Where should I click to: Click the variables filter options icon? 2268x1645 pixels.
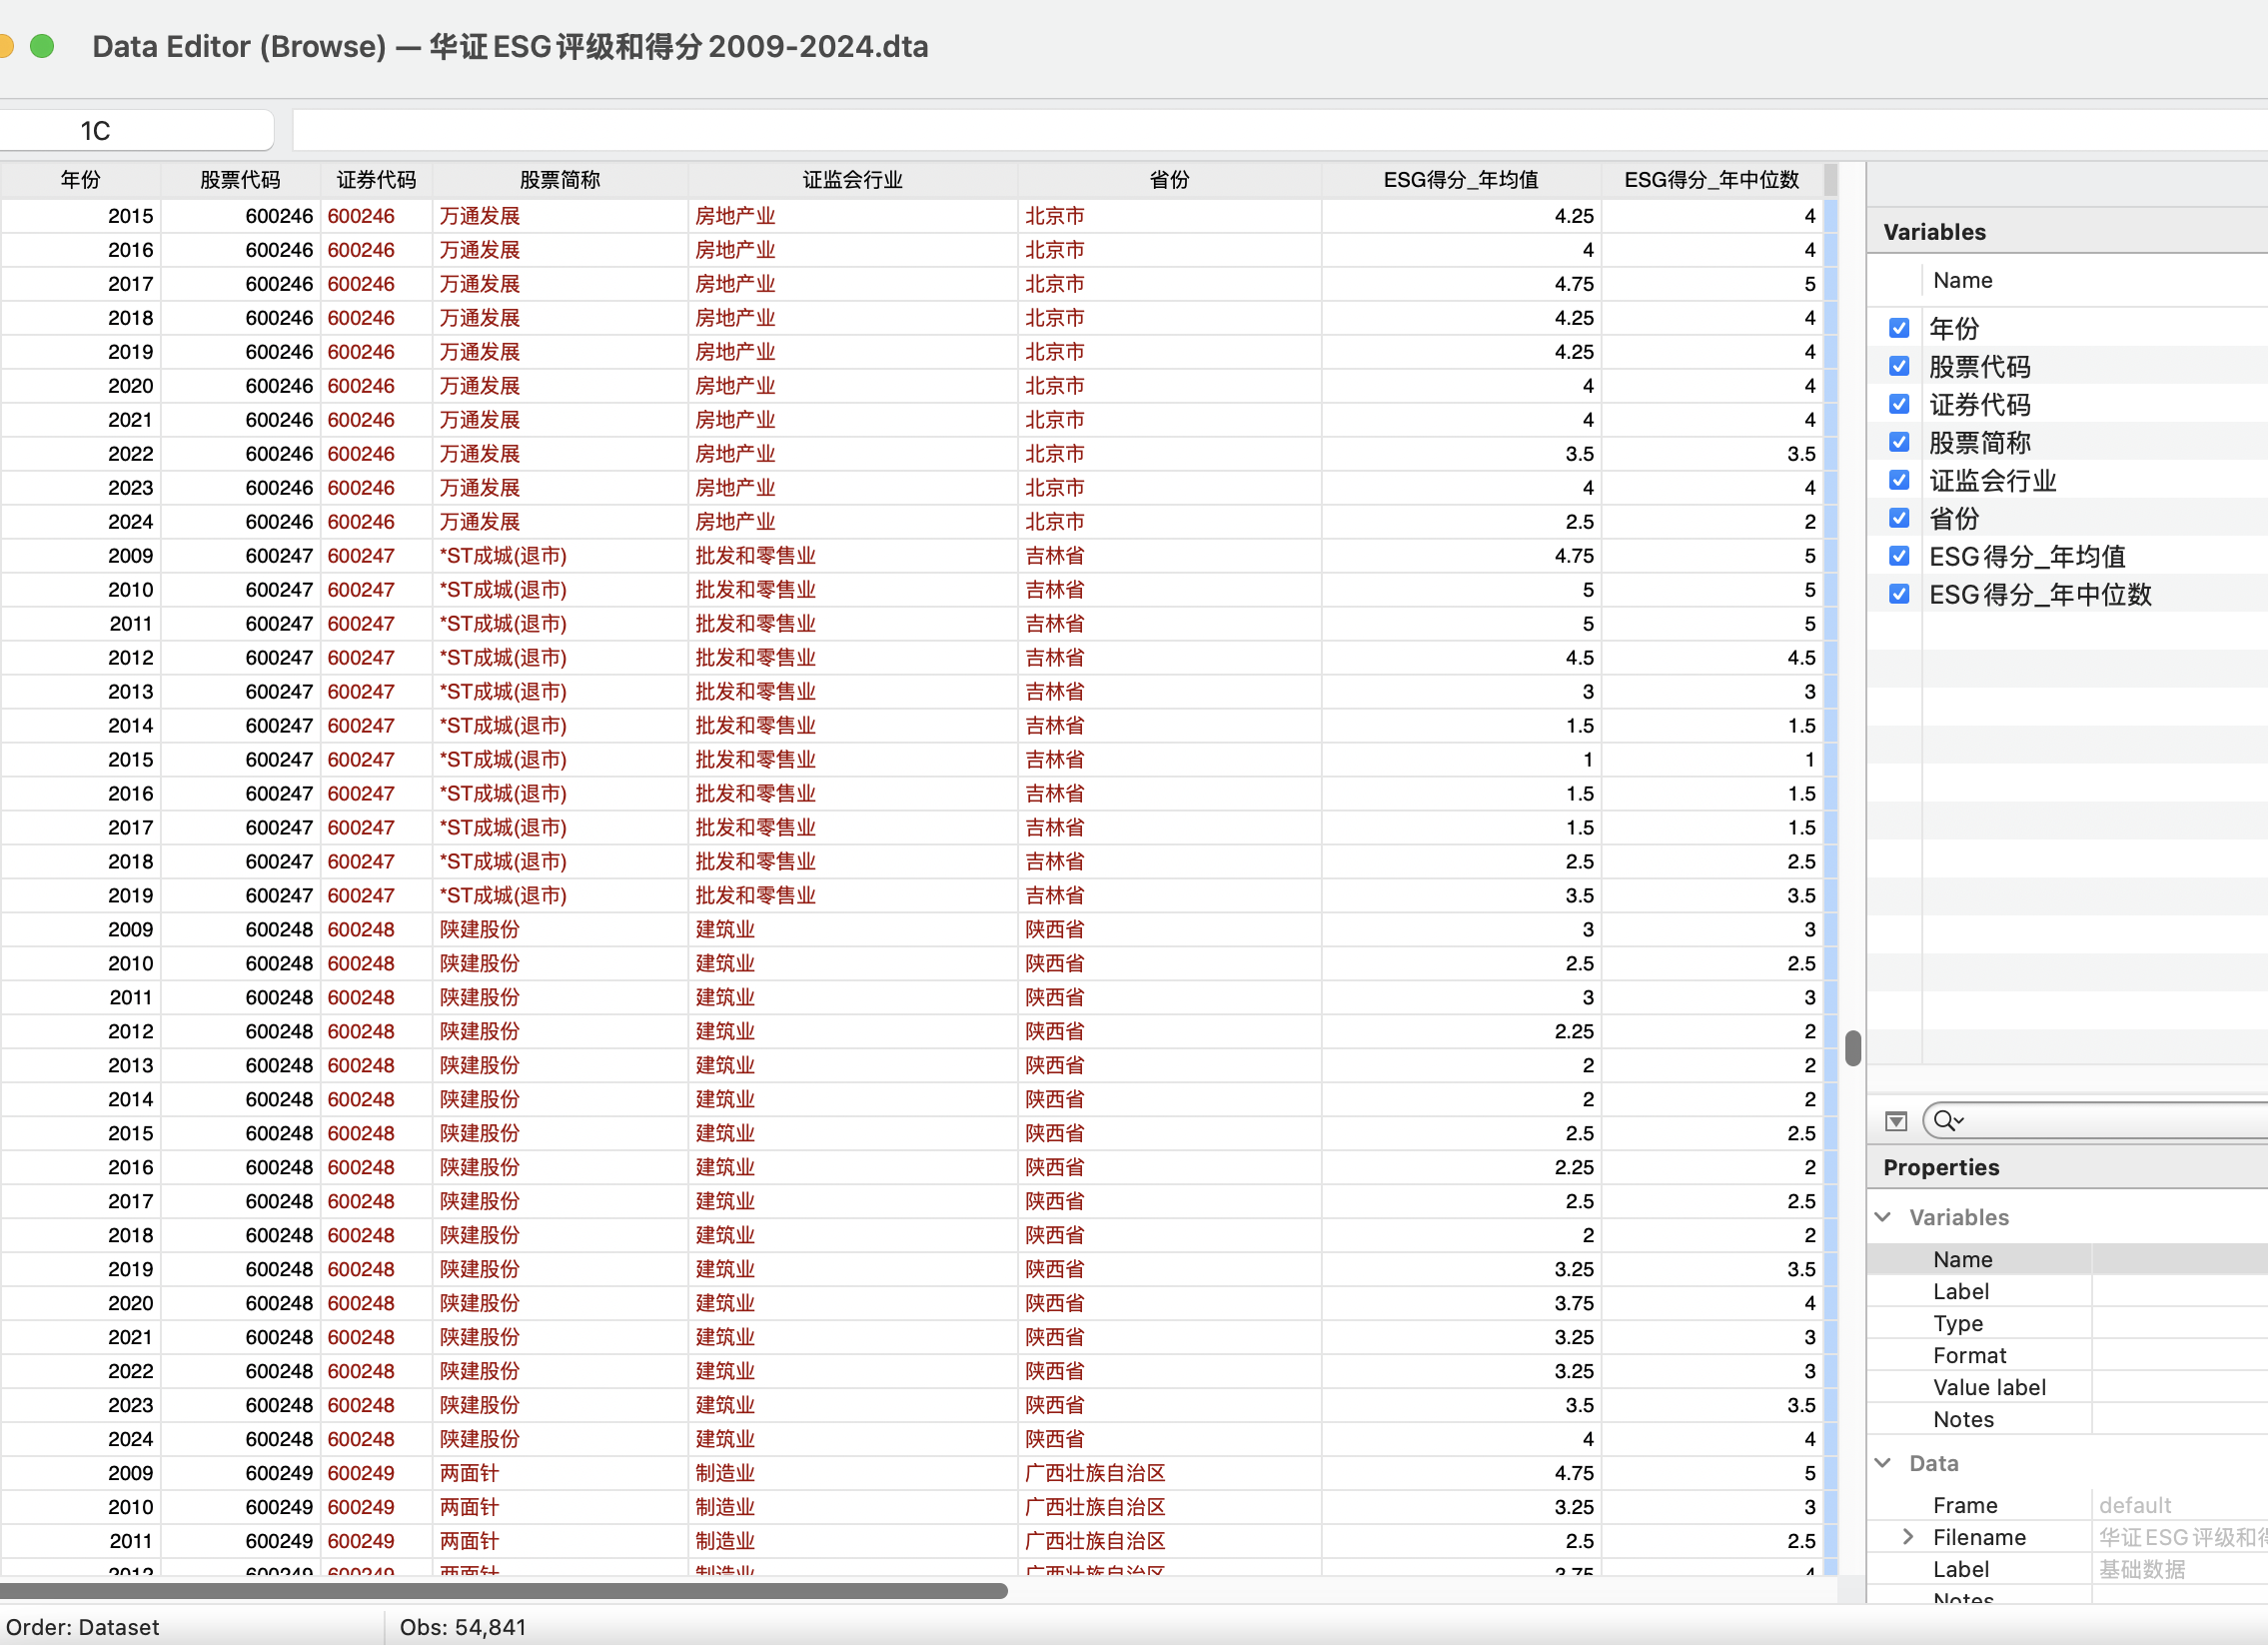tap(1895, 1121)
